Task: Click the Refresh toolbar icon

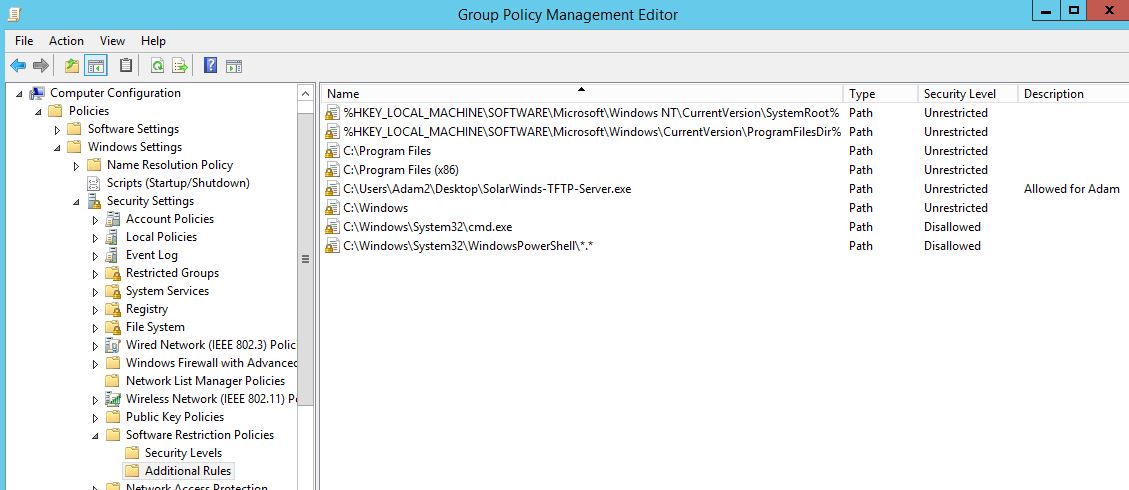Action: coord(157,66)
